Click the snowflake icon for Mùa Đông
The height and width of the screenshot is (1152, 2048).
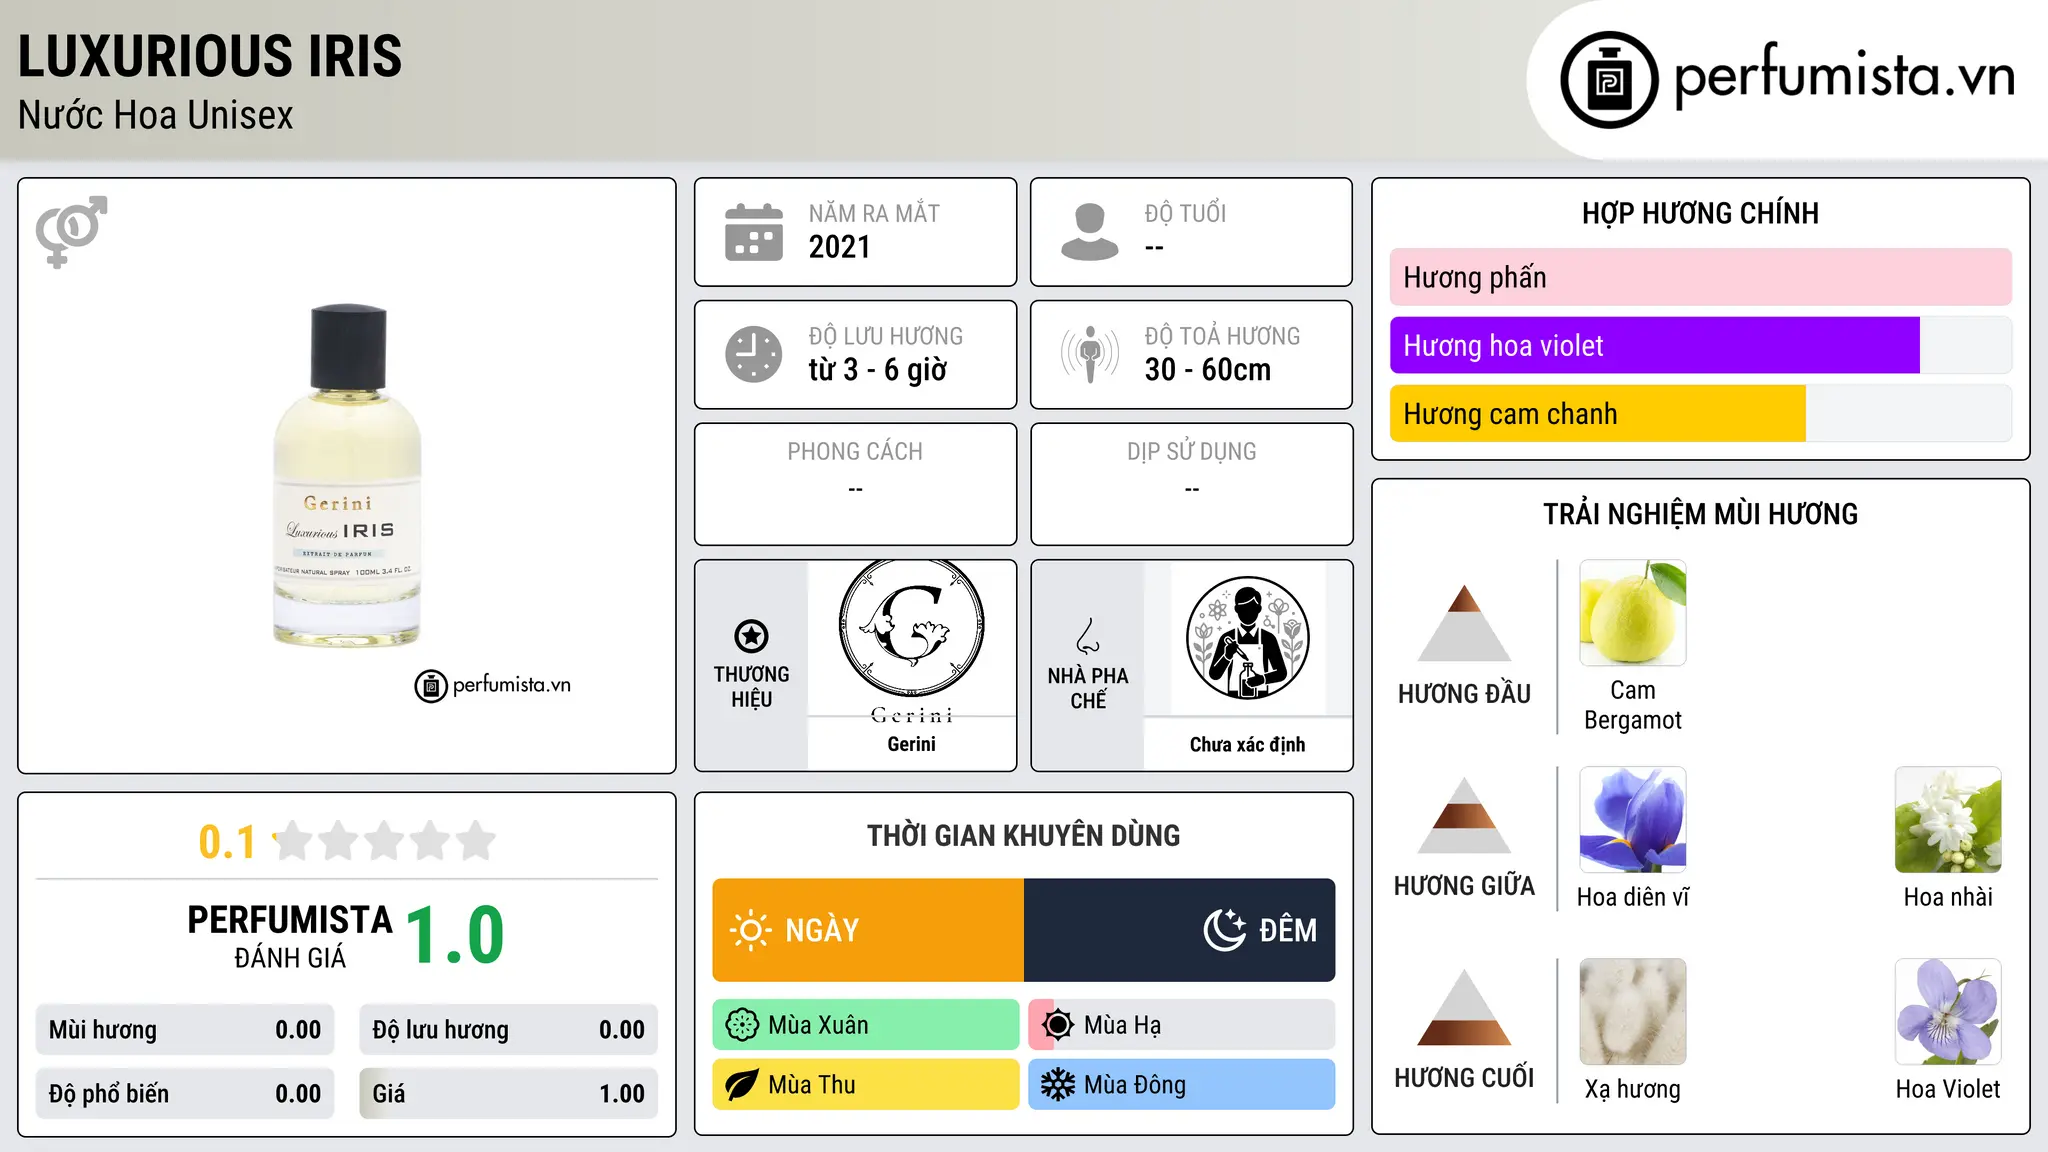(x=1057, y=1085)
